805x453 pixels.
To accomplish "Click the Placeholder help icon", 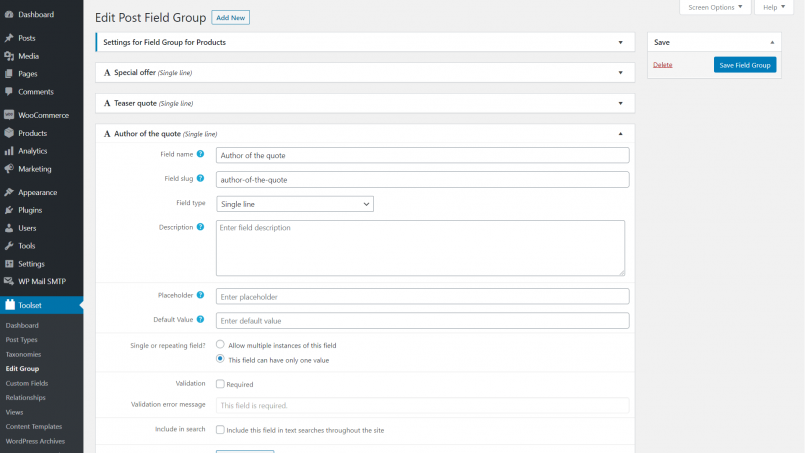I will [x=200, y=295].
